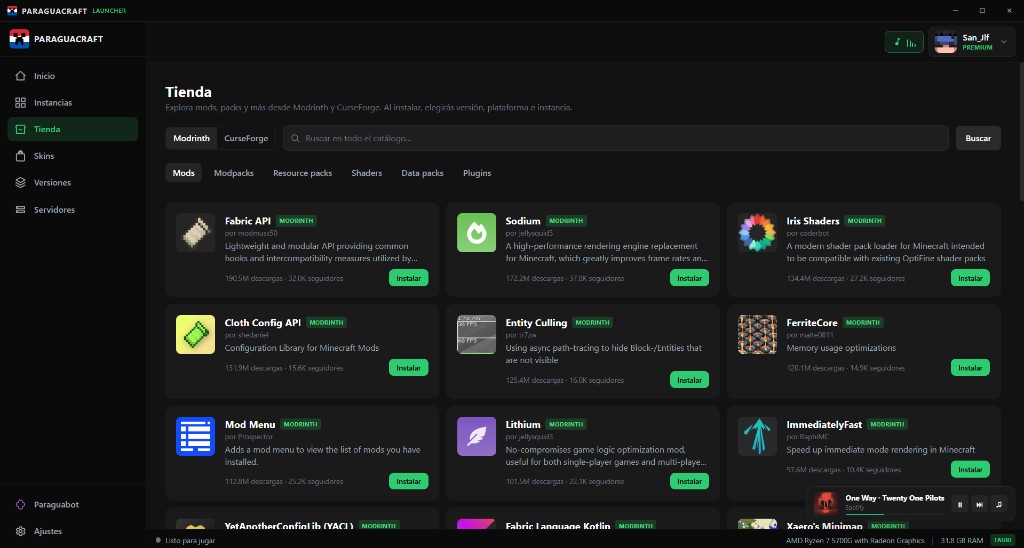Click the Fabric Language Kotlin title

point(558,526)
